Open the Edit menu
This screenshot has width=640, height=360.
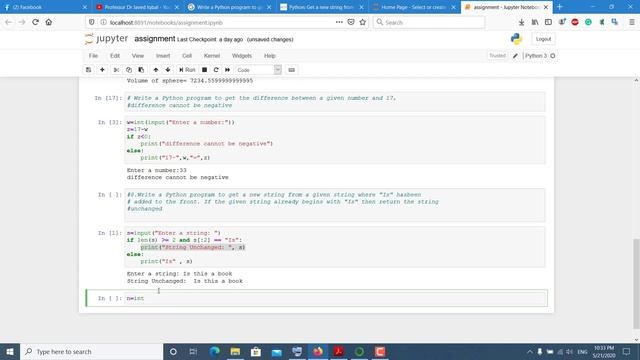pyautogui.click(x=115, y=56)
